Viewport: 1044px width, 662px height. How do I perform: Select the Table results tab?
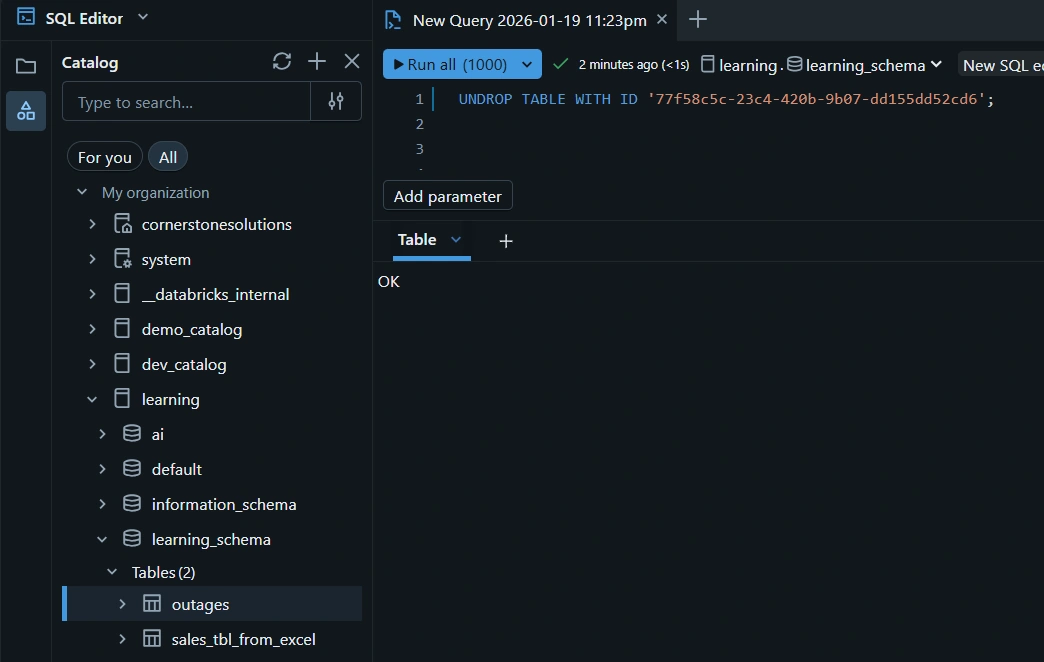point(417,240)
